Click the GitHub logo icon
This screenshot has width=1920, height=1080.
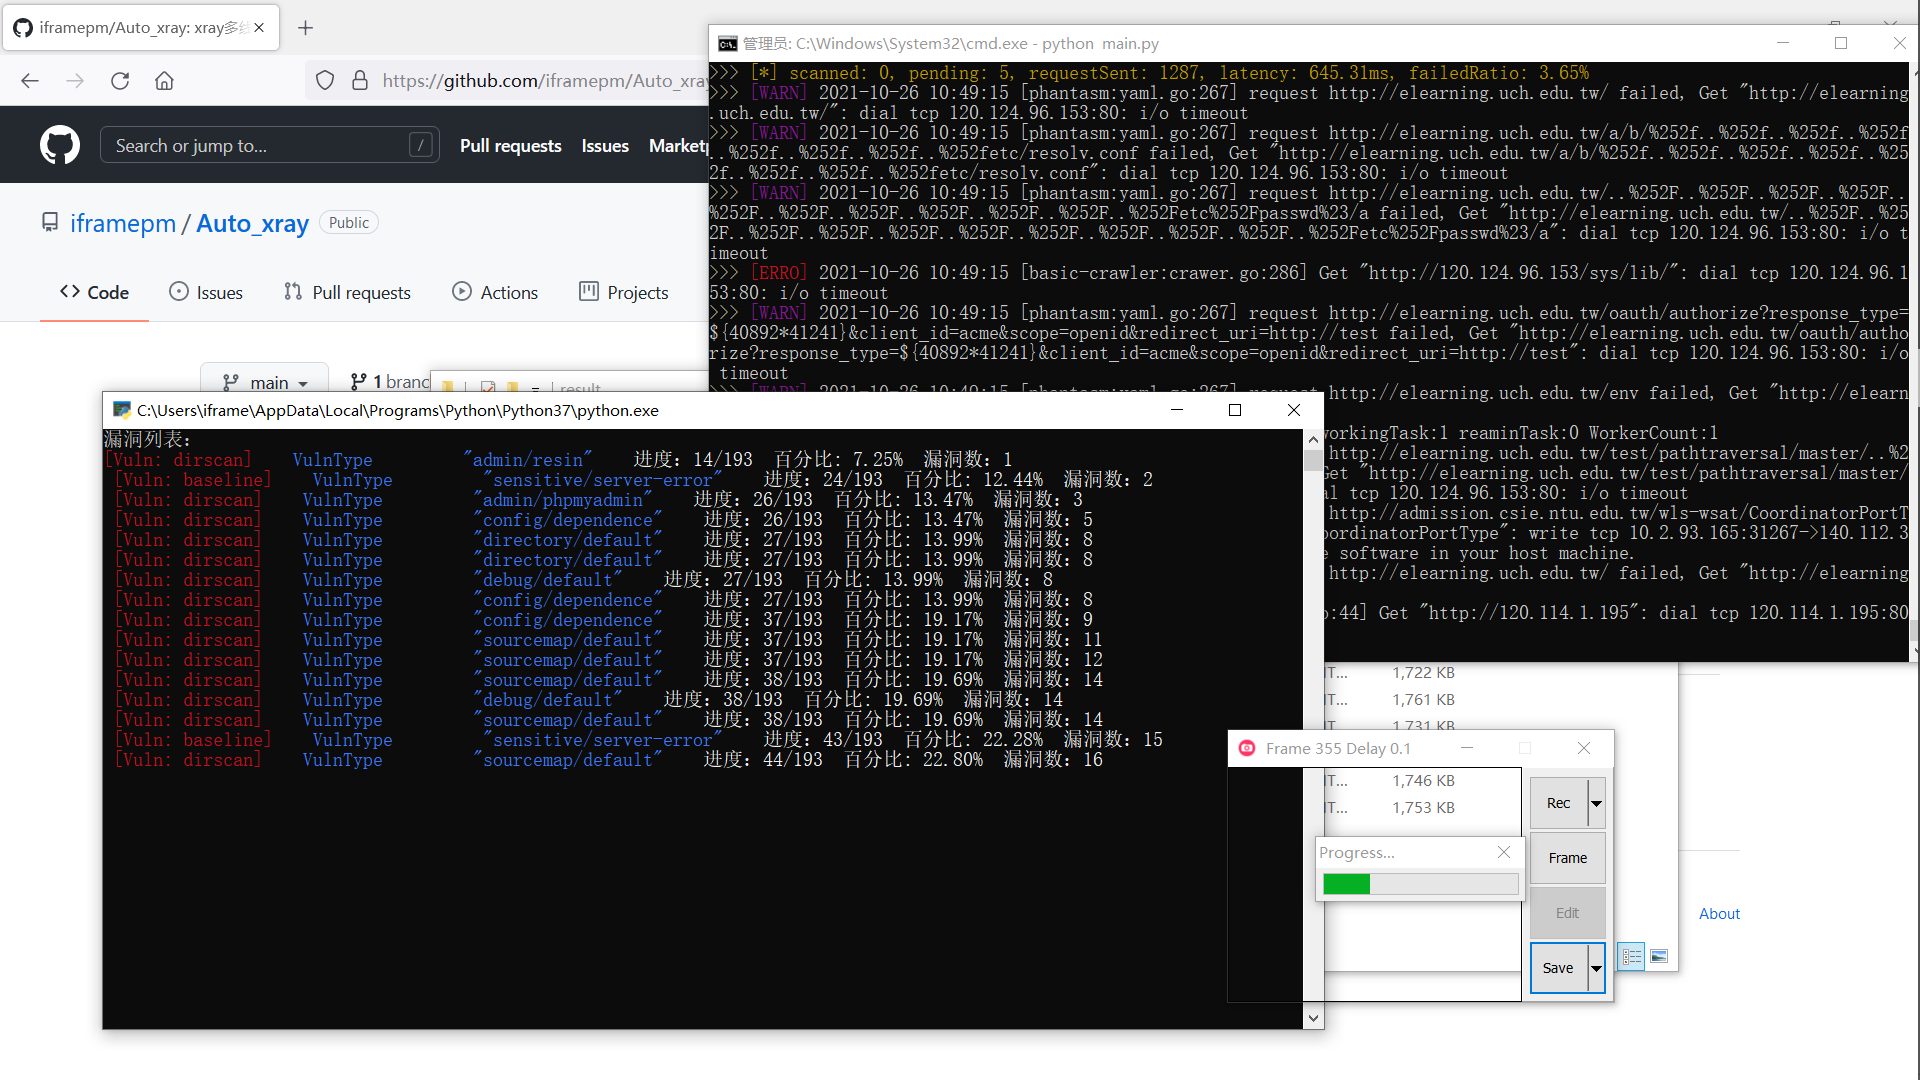click(x=60, y=145)
